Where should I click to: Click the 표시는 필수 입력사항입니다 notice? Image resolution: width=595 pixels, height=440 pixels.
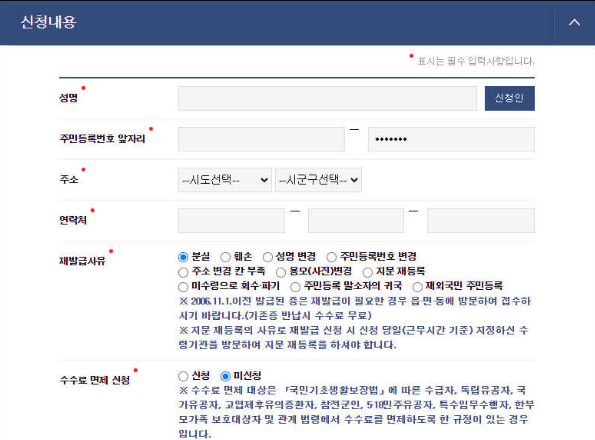click(x=476, y=61)
